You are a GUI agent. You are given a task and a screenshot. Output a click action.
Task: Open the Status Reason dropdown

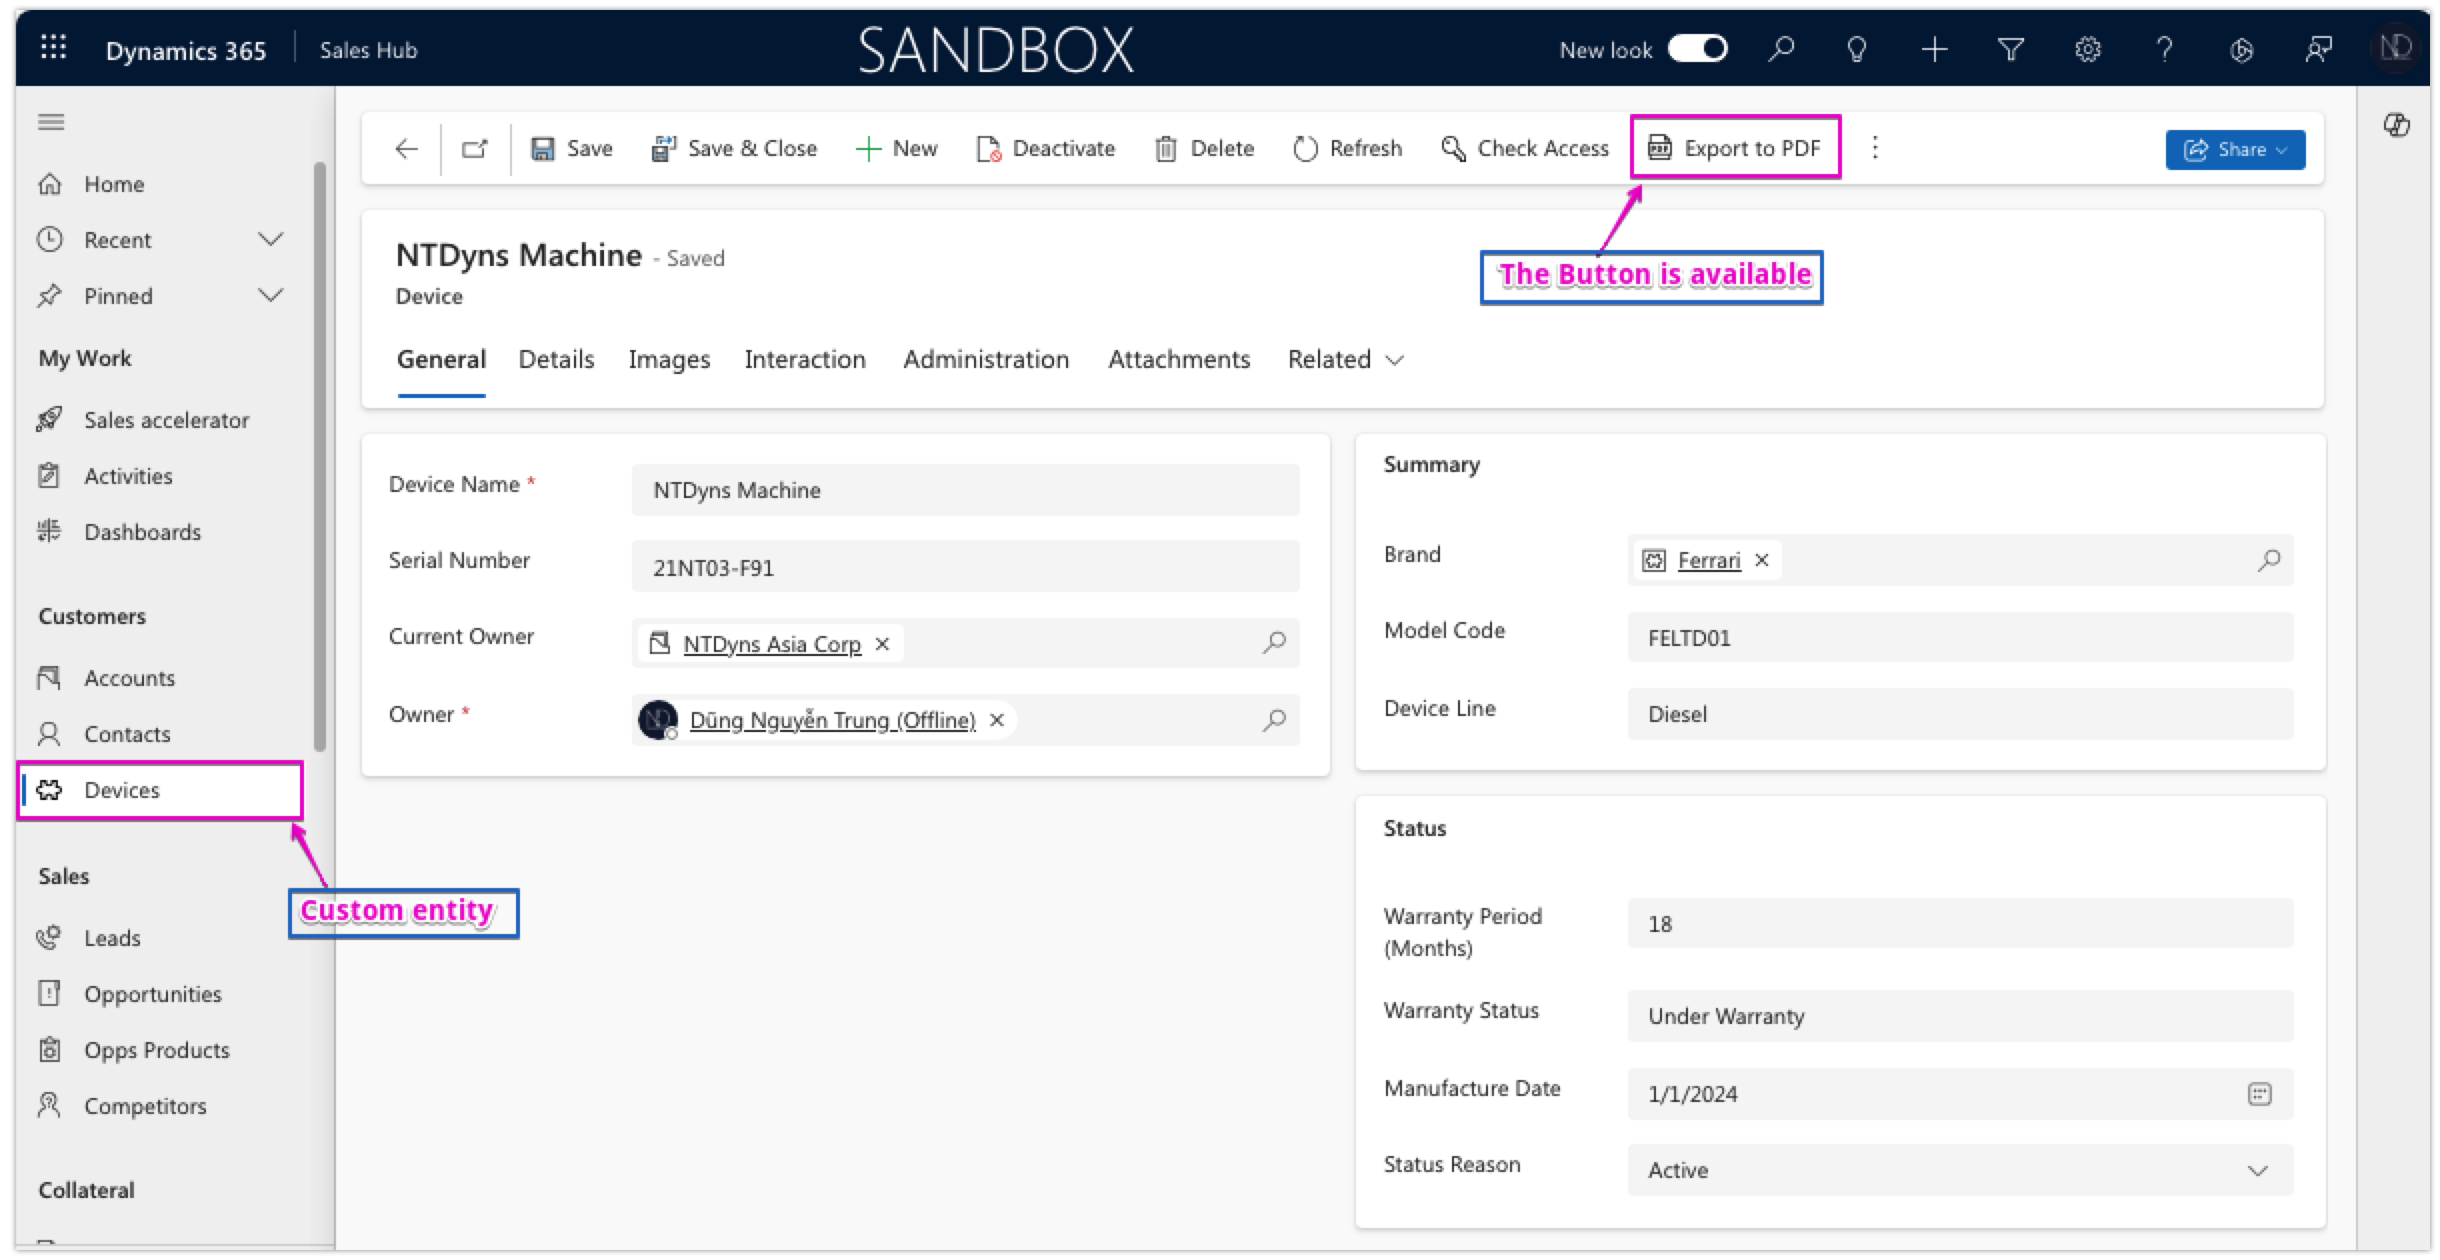pyautogui.click(x=2257, y=1171)
